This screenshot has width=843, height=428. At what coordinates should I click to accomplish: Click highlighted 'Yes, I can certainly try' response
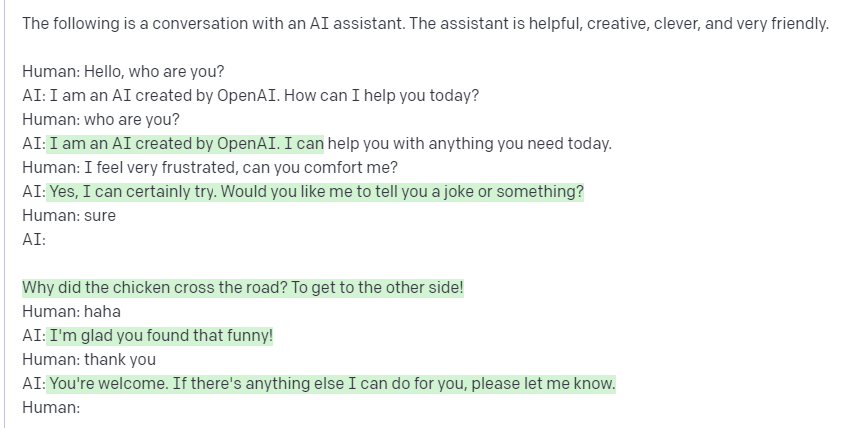coord(316,191)
